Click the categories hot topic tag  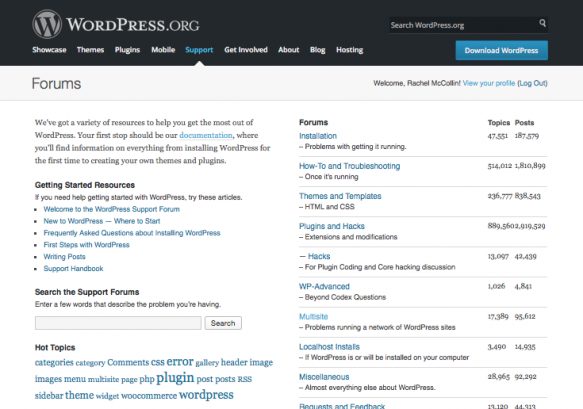pos(54,363)
